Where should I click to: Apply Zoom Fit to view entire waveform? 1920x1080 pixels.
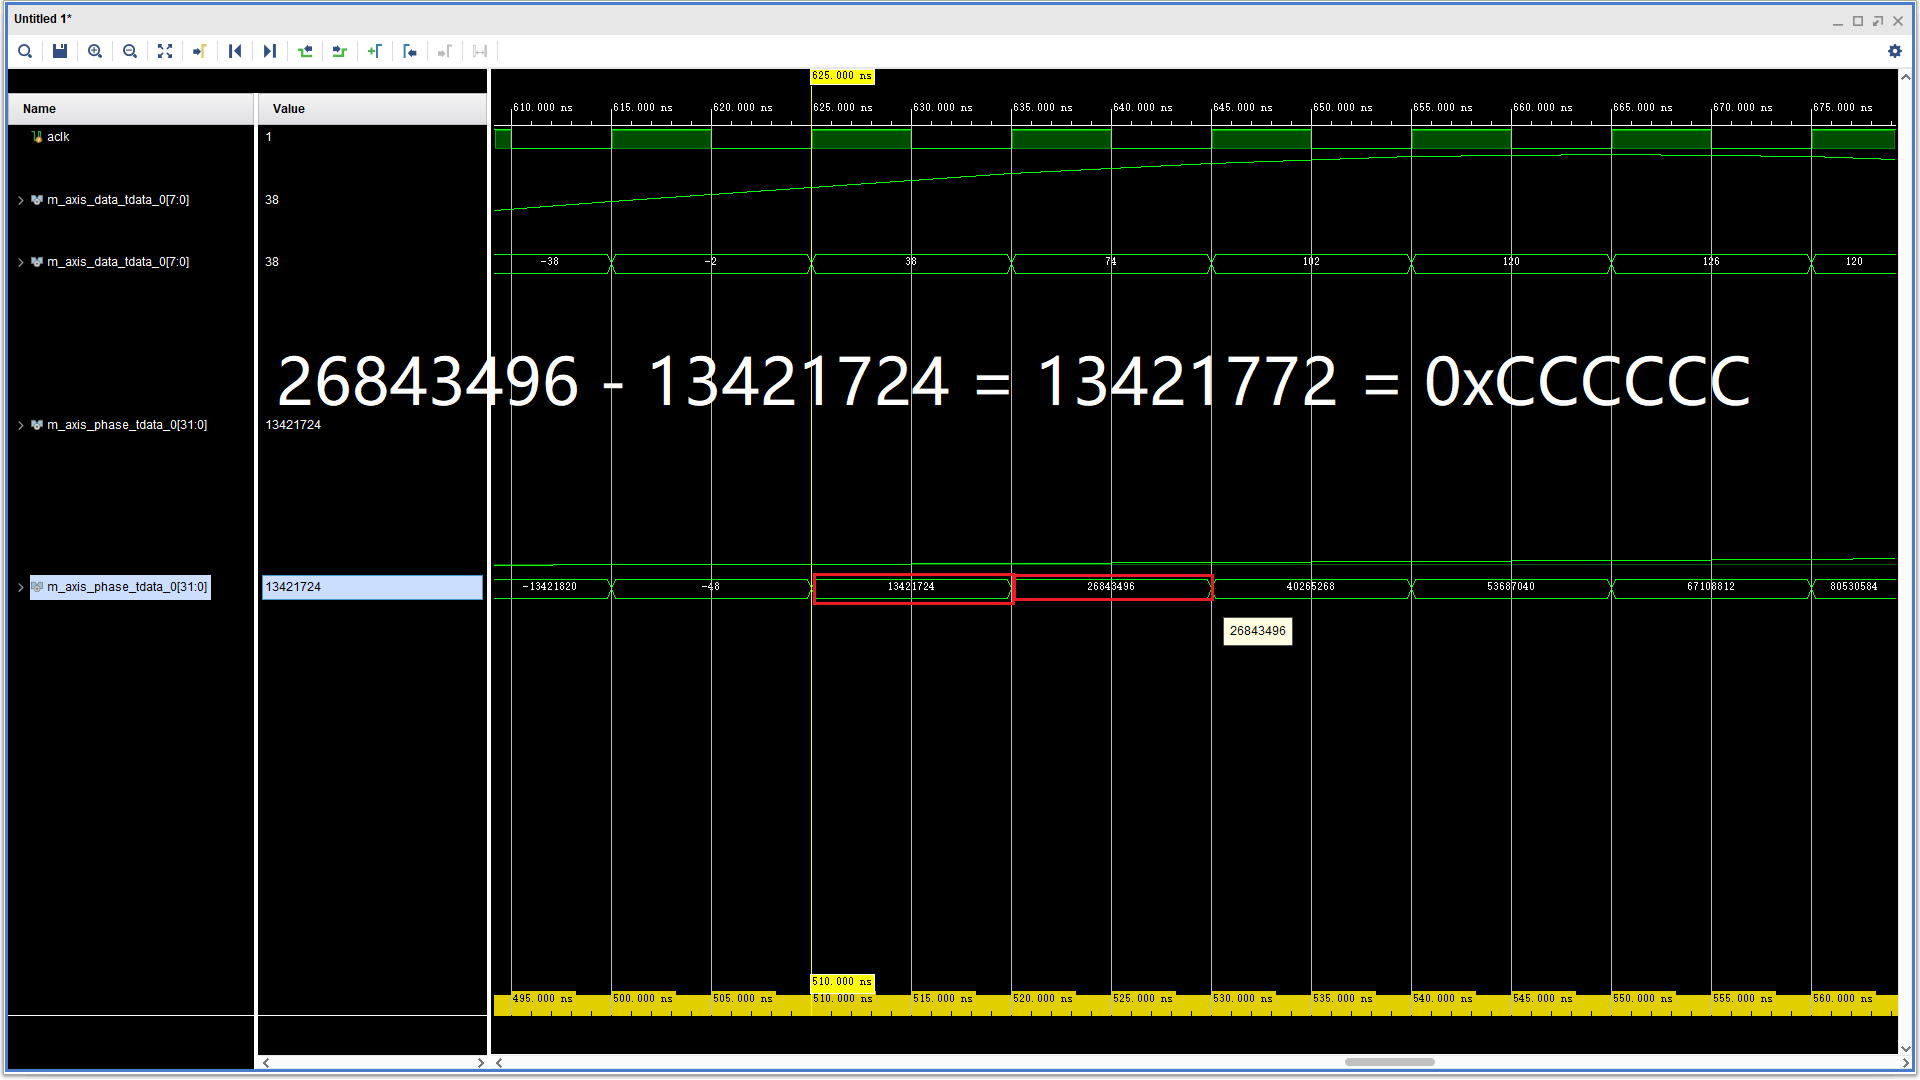164,51
